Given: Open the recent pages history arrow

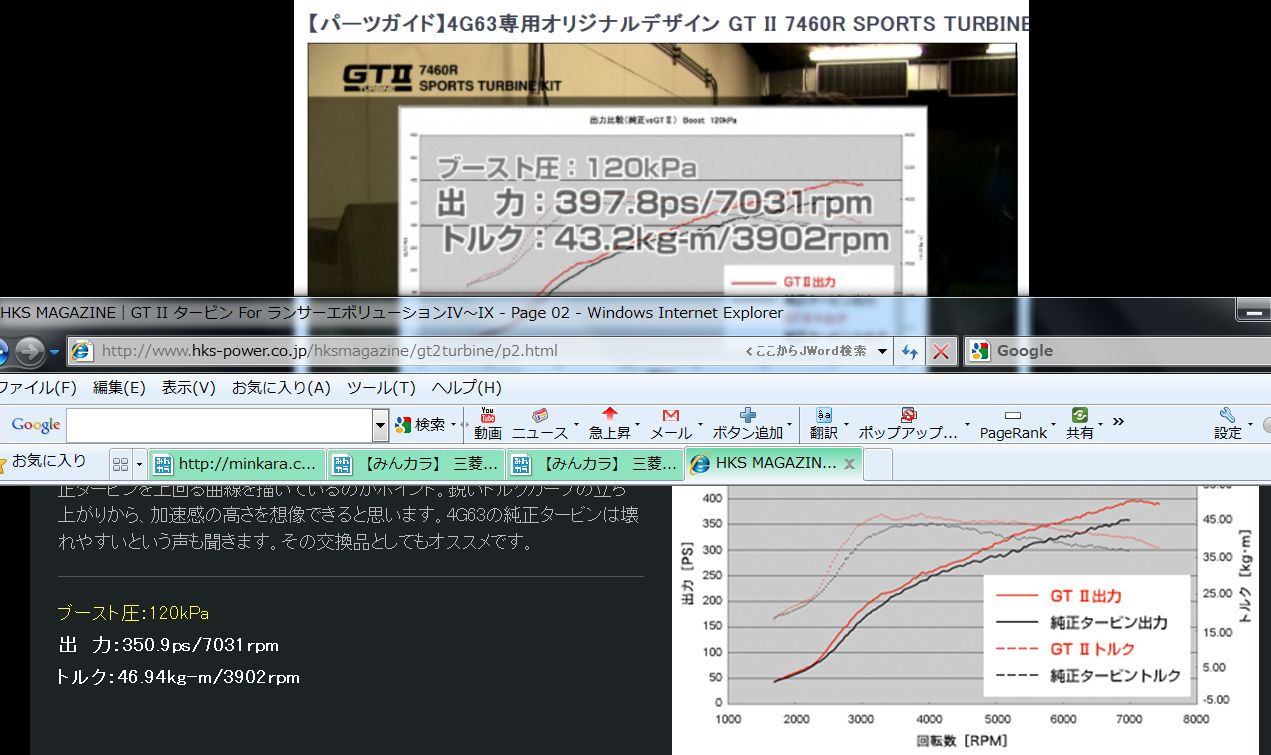Looking at the screenshot, I should [54, 352].
